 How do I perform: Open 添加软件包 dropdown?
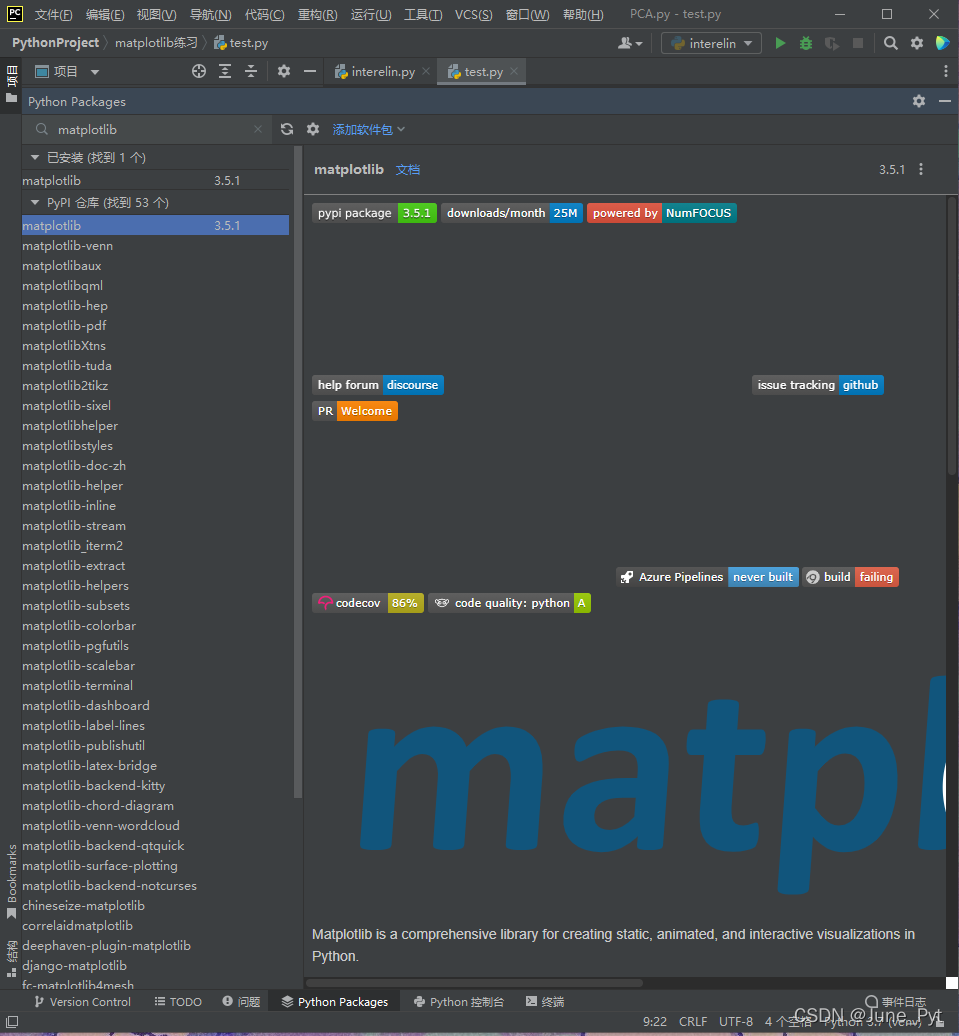coord(368,130)
